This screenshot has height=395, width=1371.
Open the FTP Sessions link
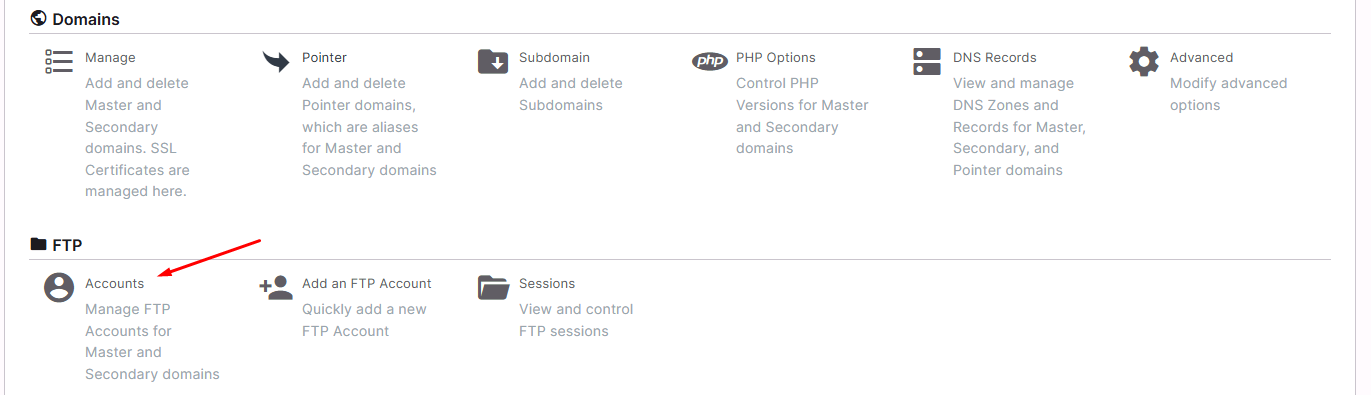[x=547, y=284]
